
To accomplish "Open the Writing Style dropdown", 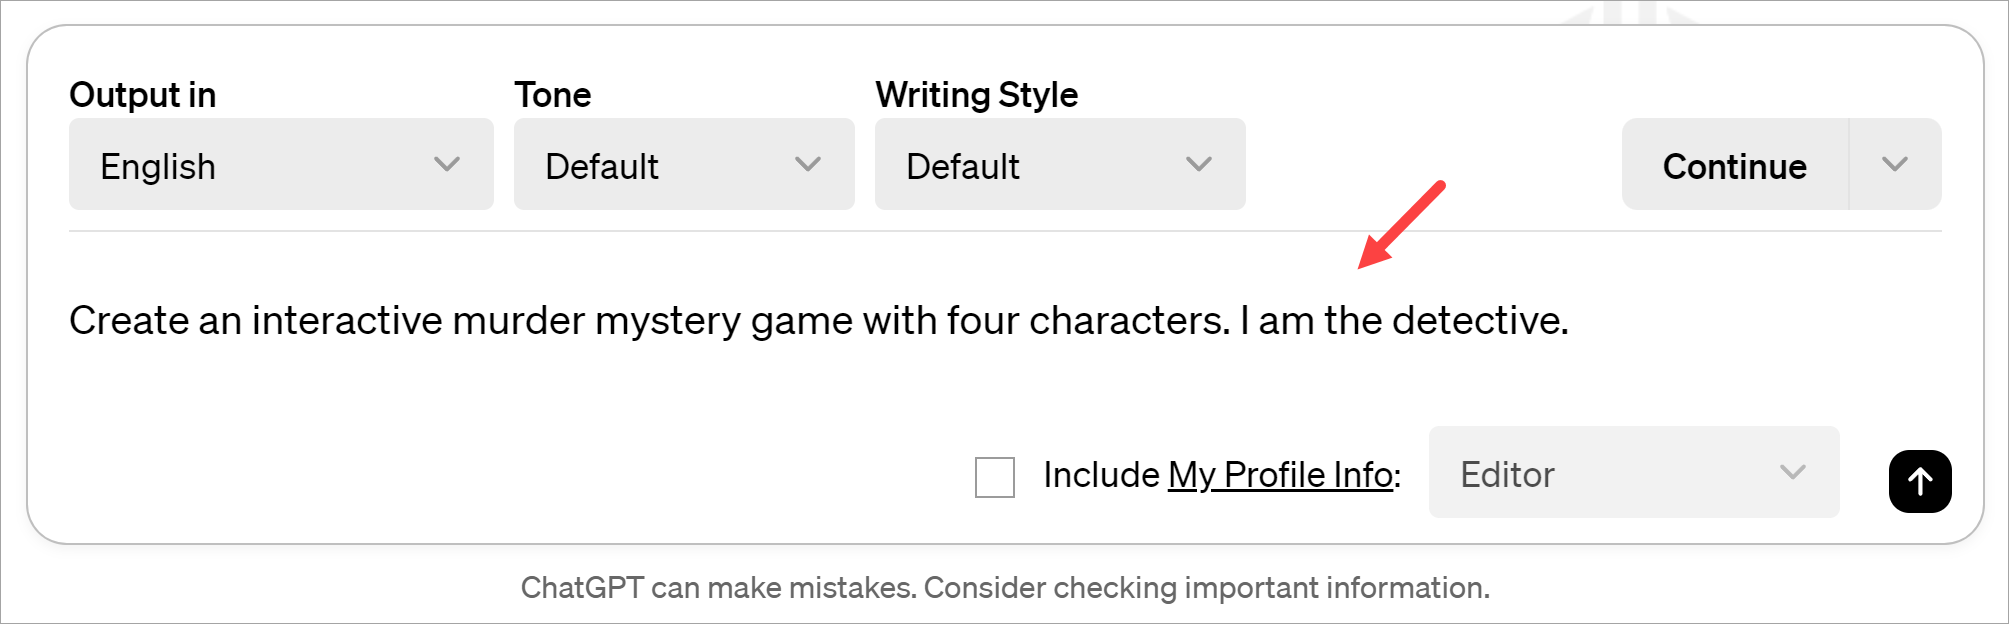I will click(1059, 163).
